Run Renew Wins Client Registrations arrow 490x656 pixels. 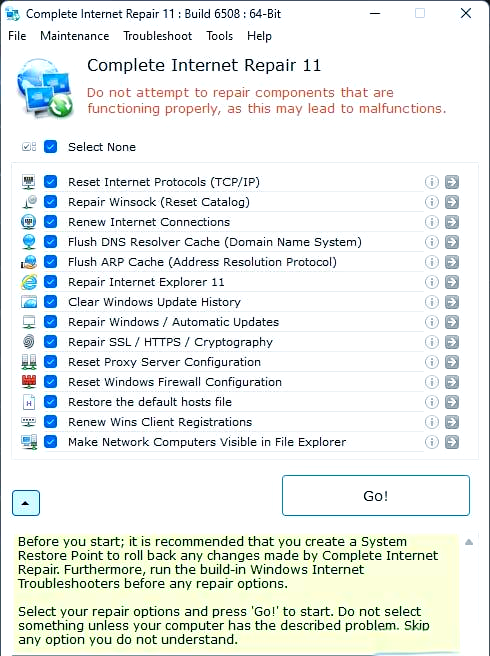click(452, 422)
